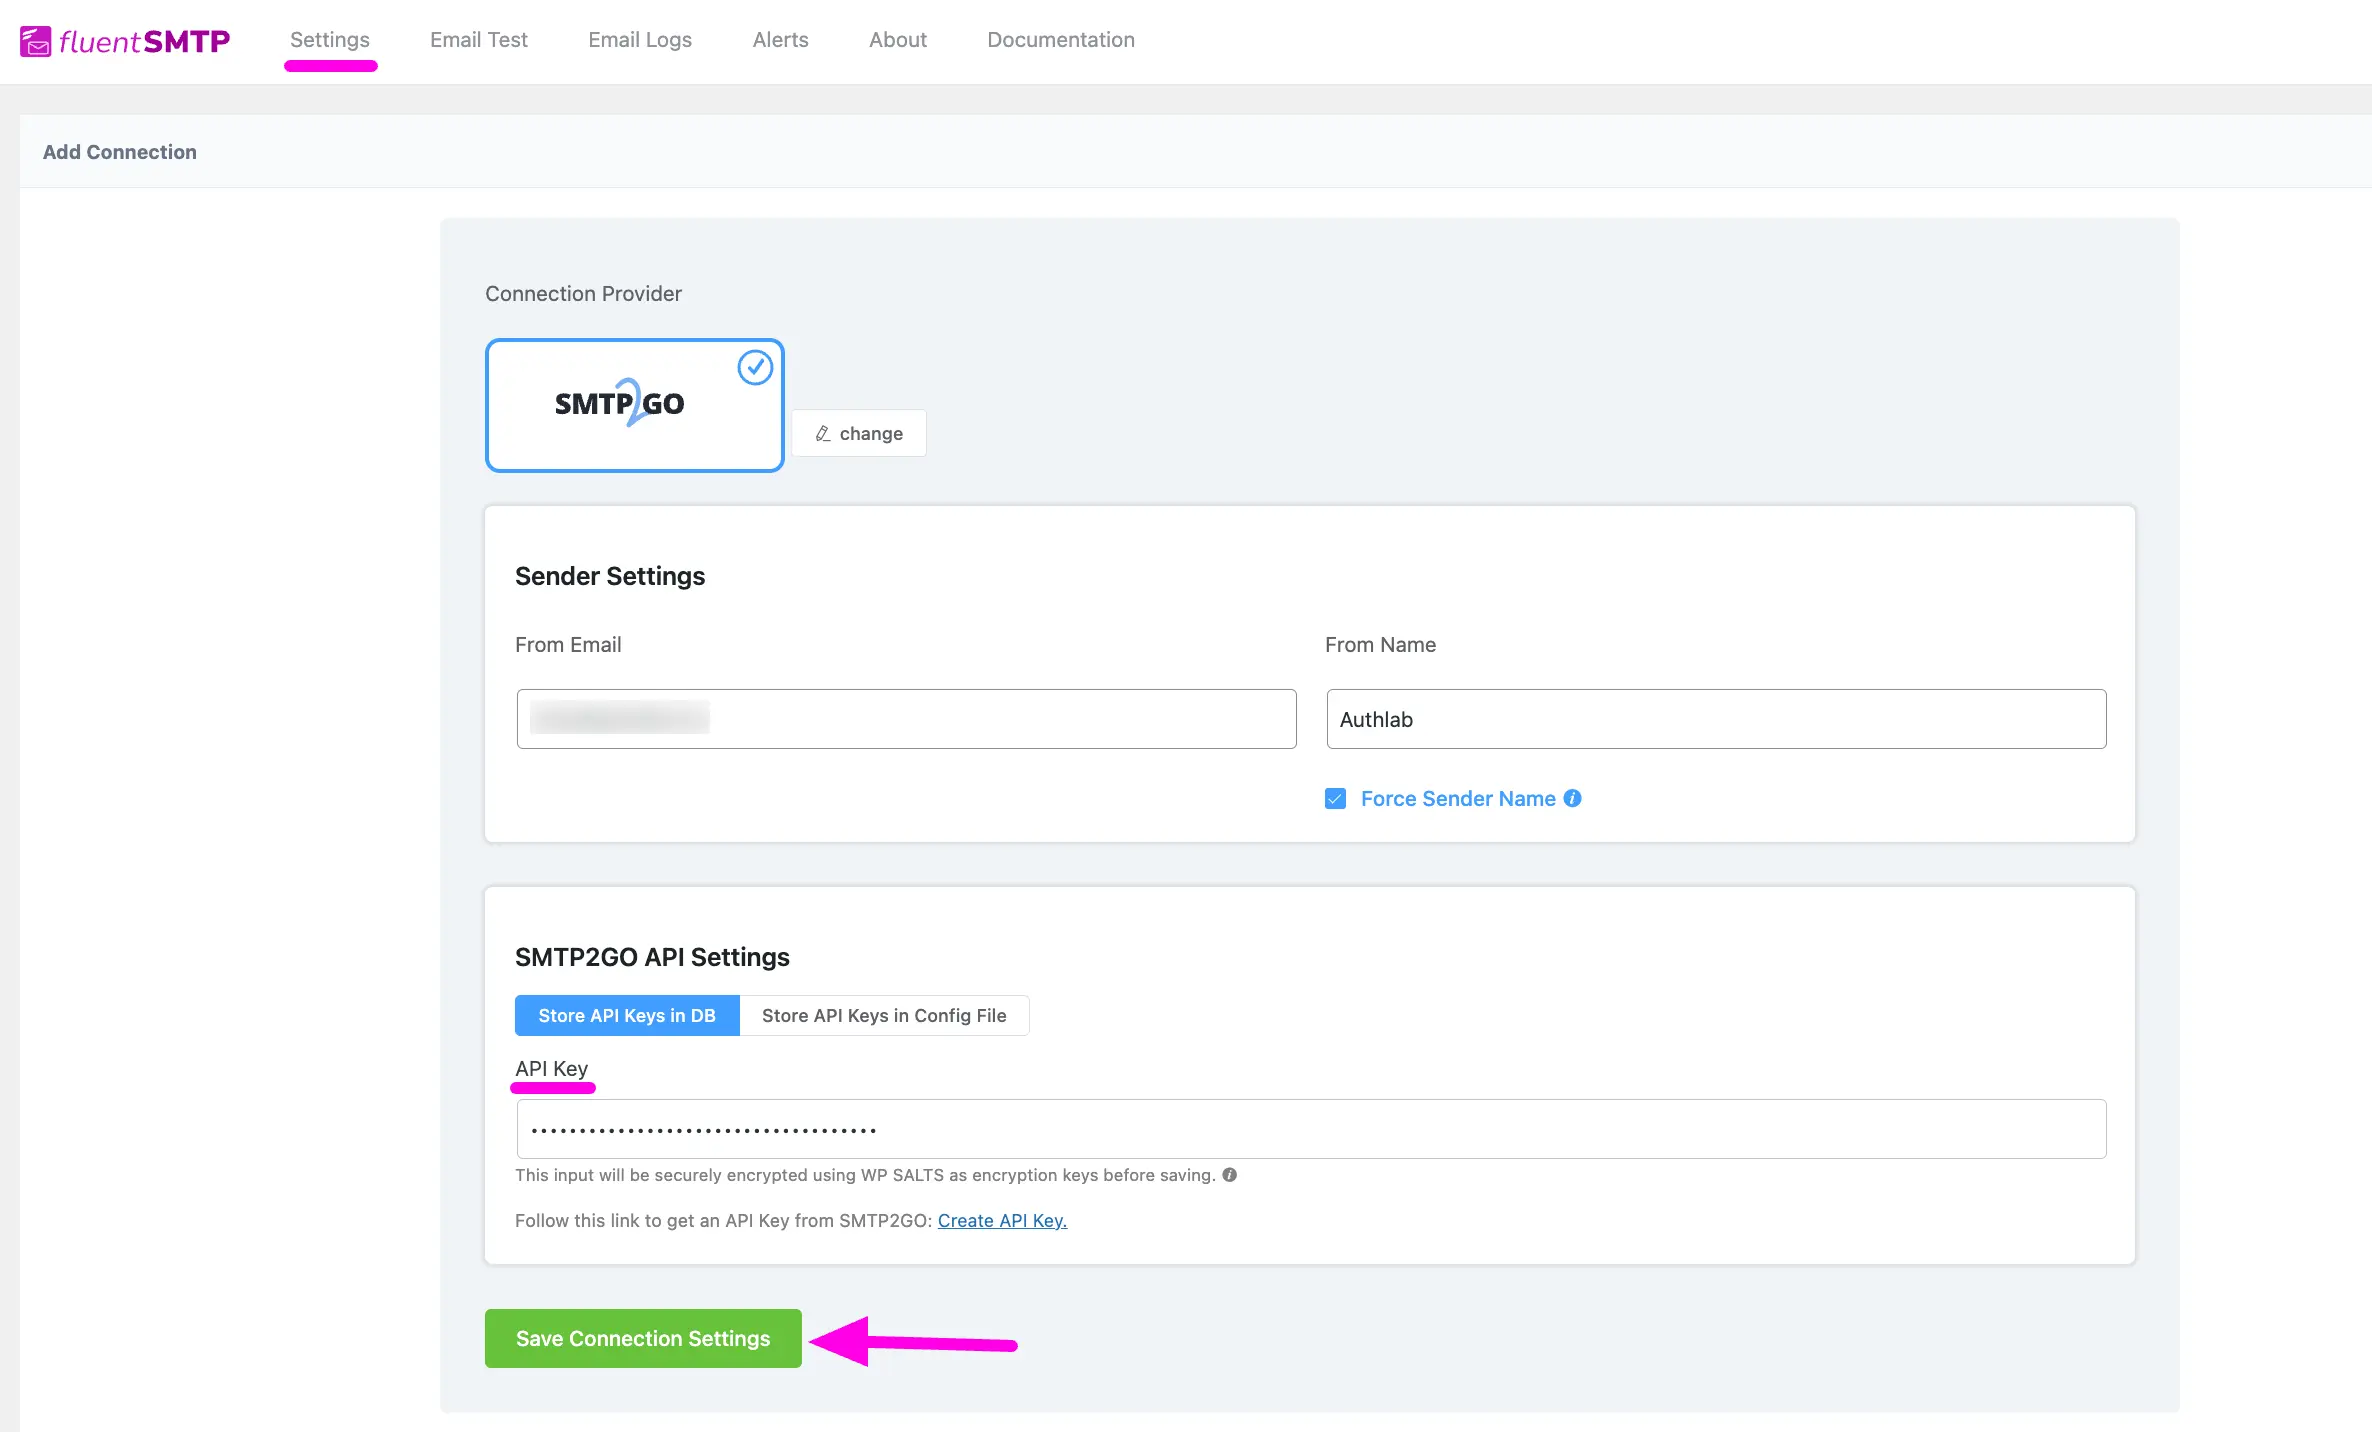The image size is (2372, 1432).
Task: Go to the Email Test tab
Action: [x=479, y=40]
